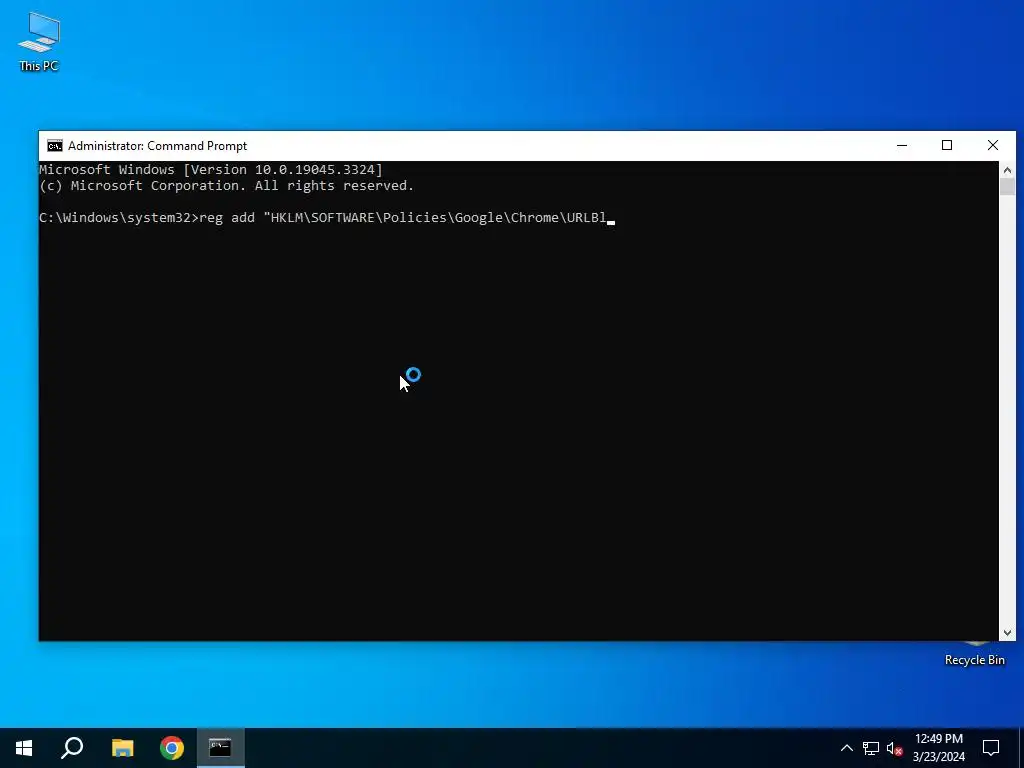This screenshot has height=768, width=1024.
Task: Click the Microsoft Windows version line
Action: coord(211,170)
